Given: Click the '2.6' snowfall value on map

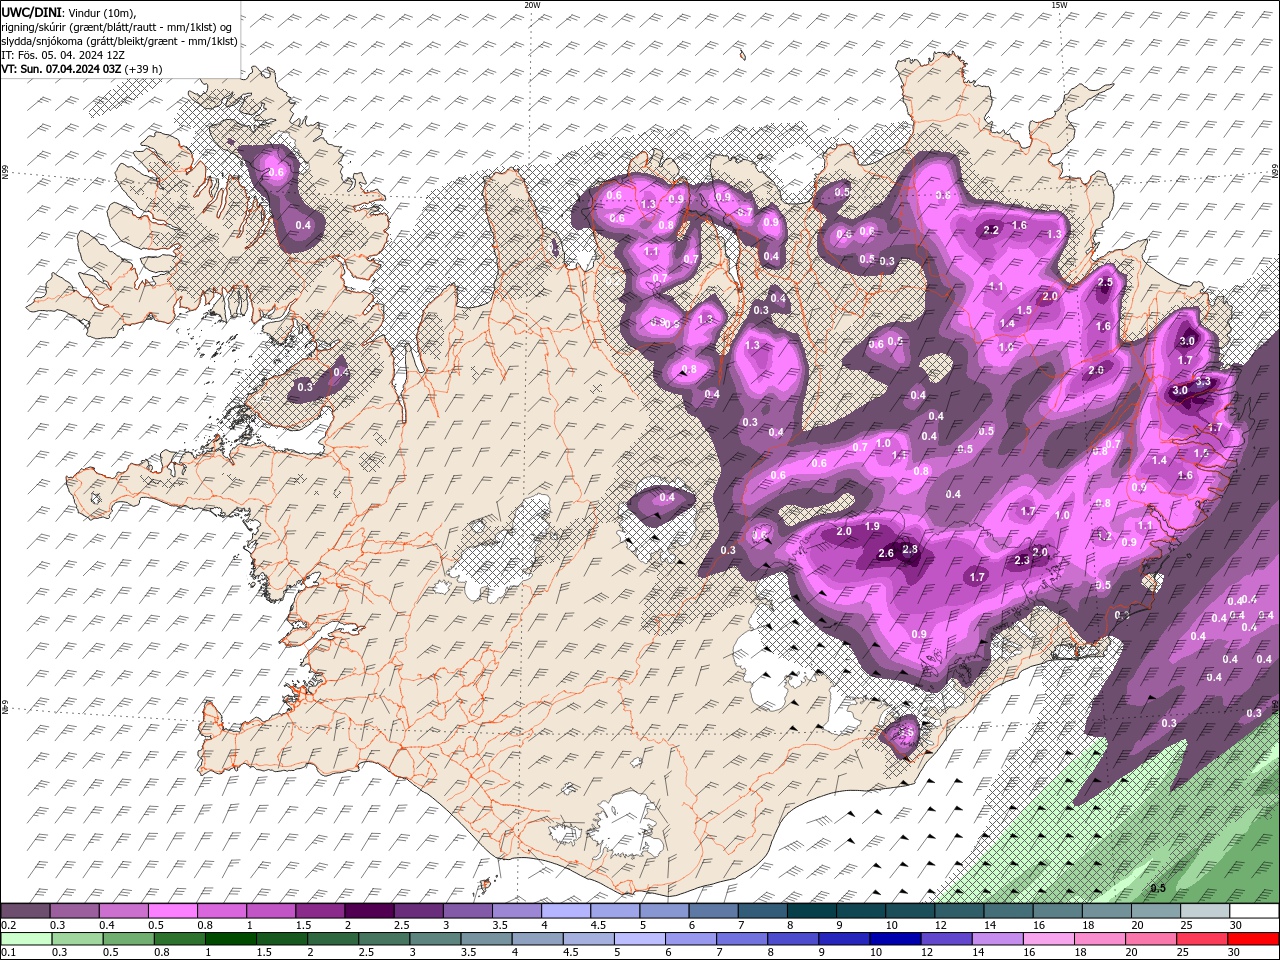Looking at the screenshot, I should [885, 553].
